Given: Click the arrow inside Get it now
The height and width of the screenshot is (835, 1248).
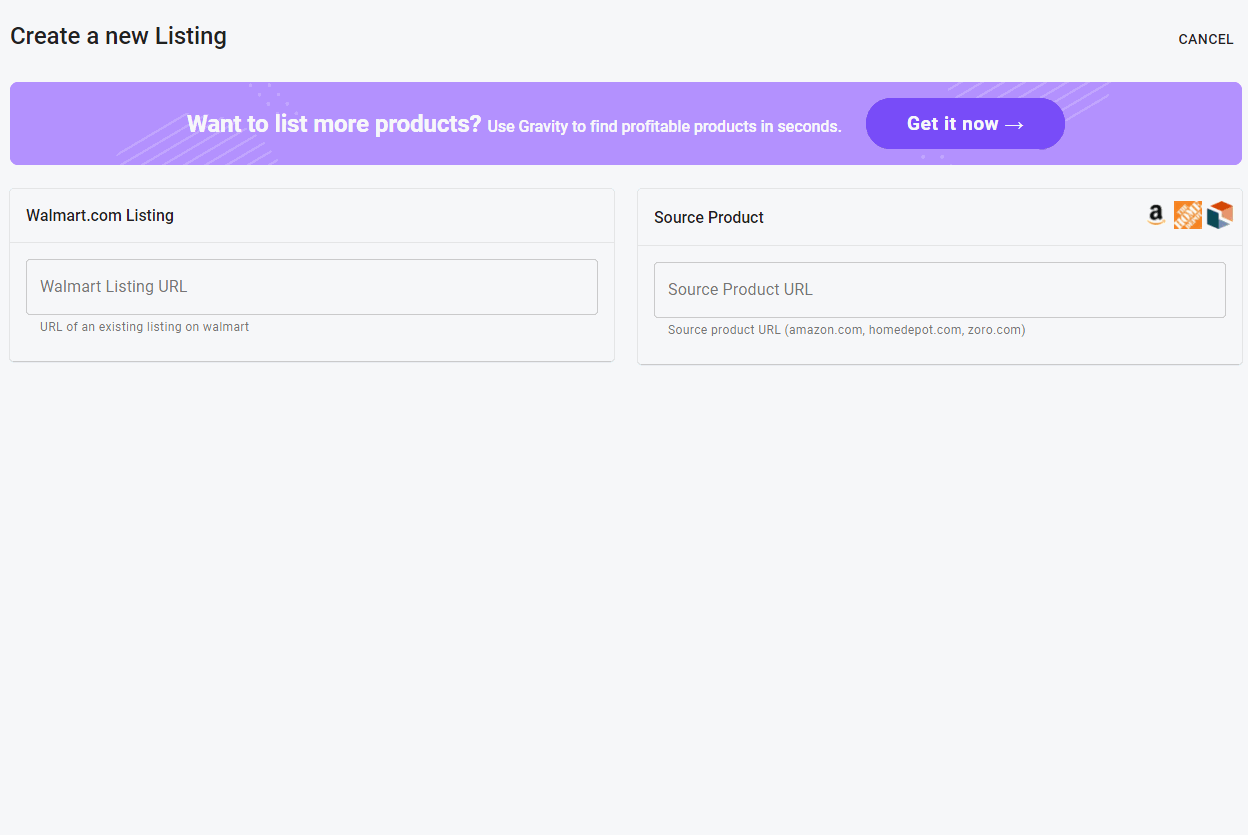Looking at the screenshot, I should [1013, 124].
